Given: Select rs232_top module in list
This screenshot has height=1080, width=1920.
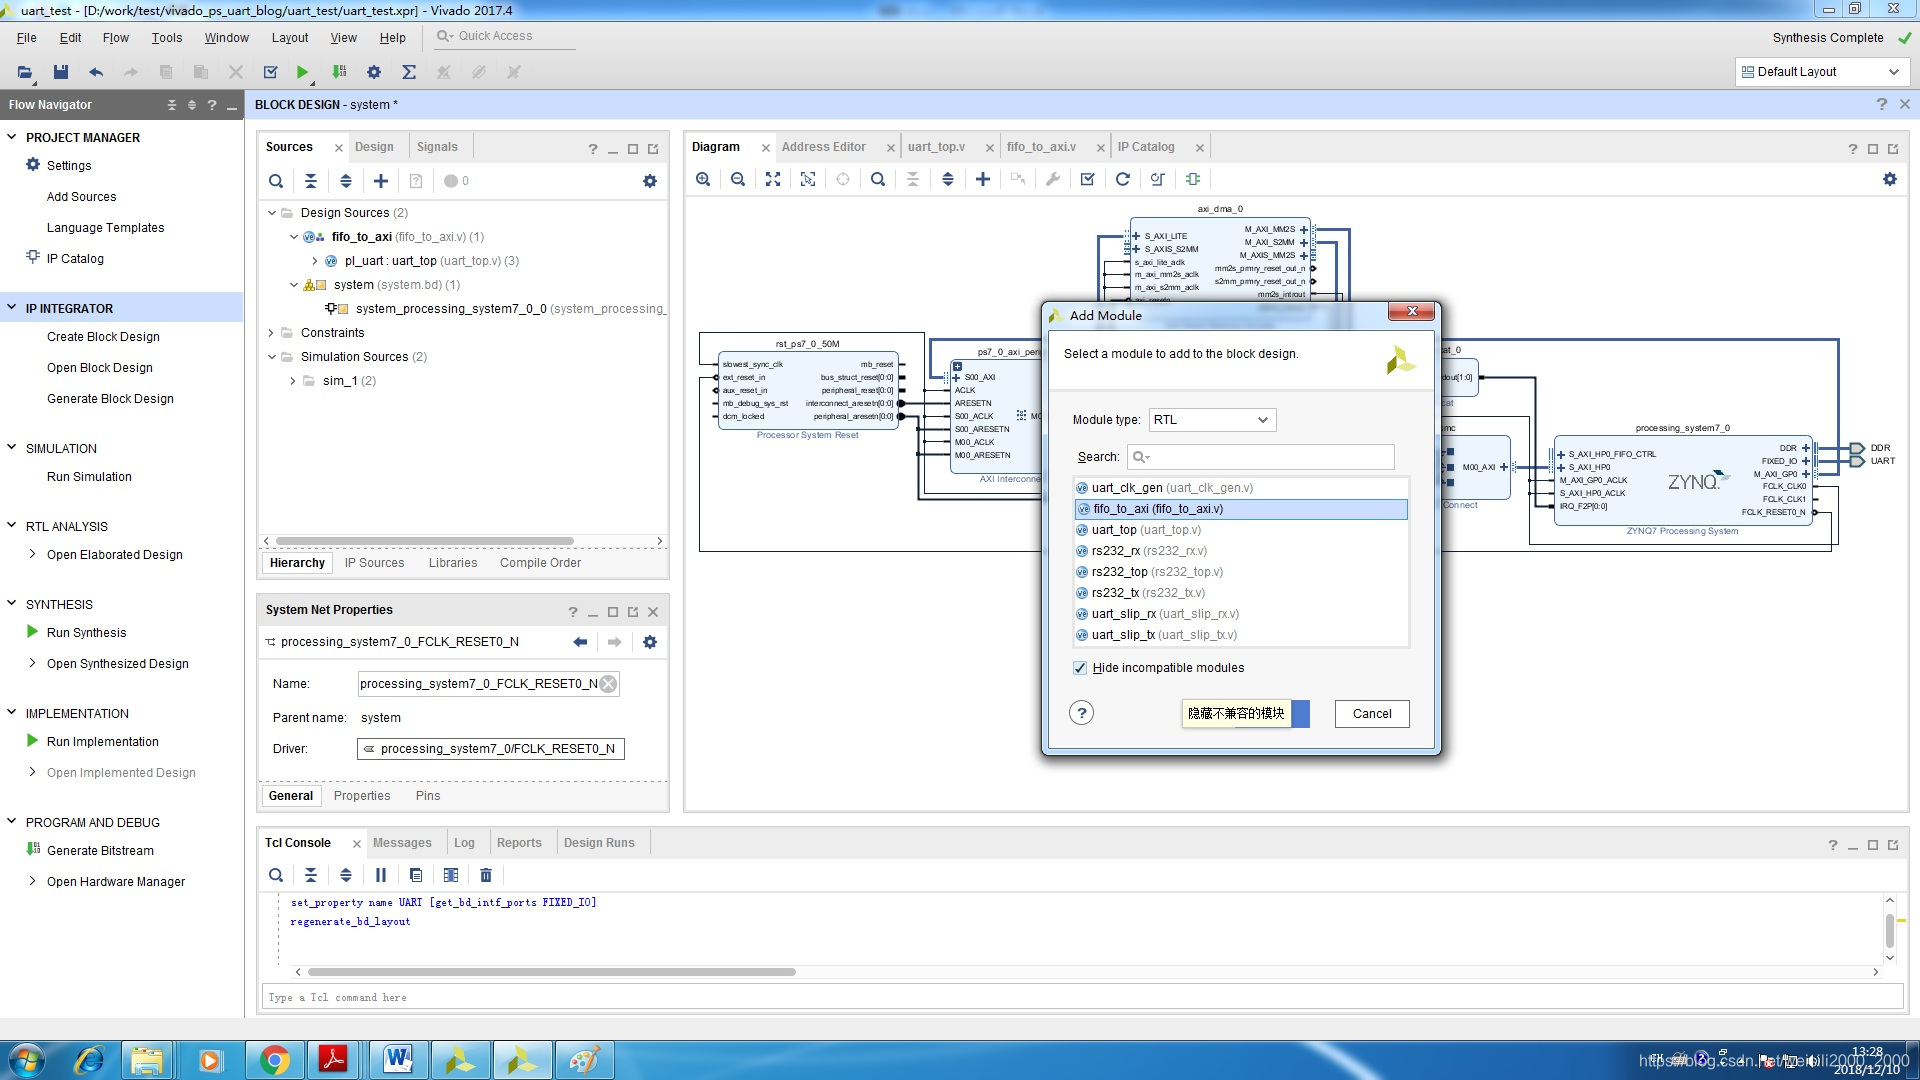Looking at the screenshot, I should [x=1240, y=572].
